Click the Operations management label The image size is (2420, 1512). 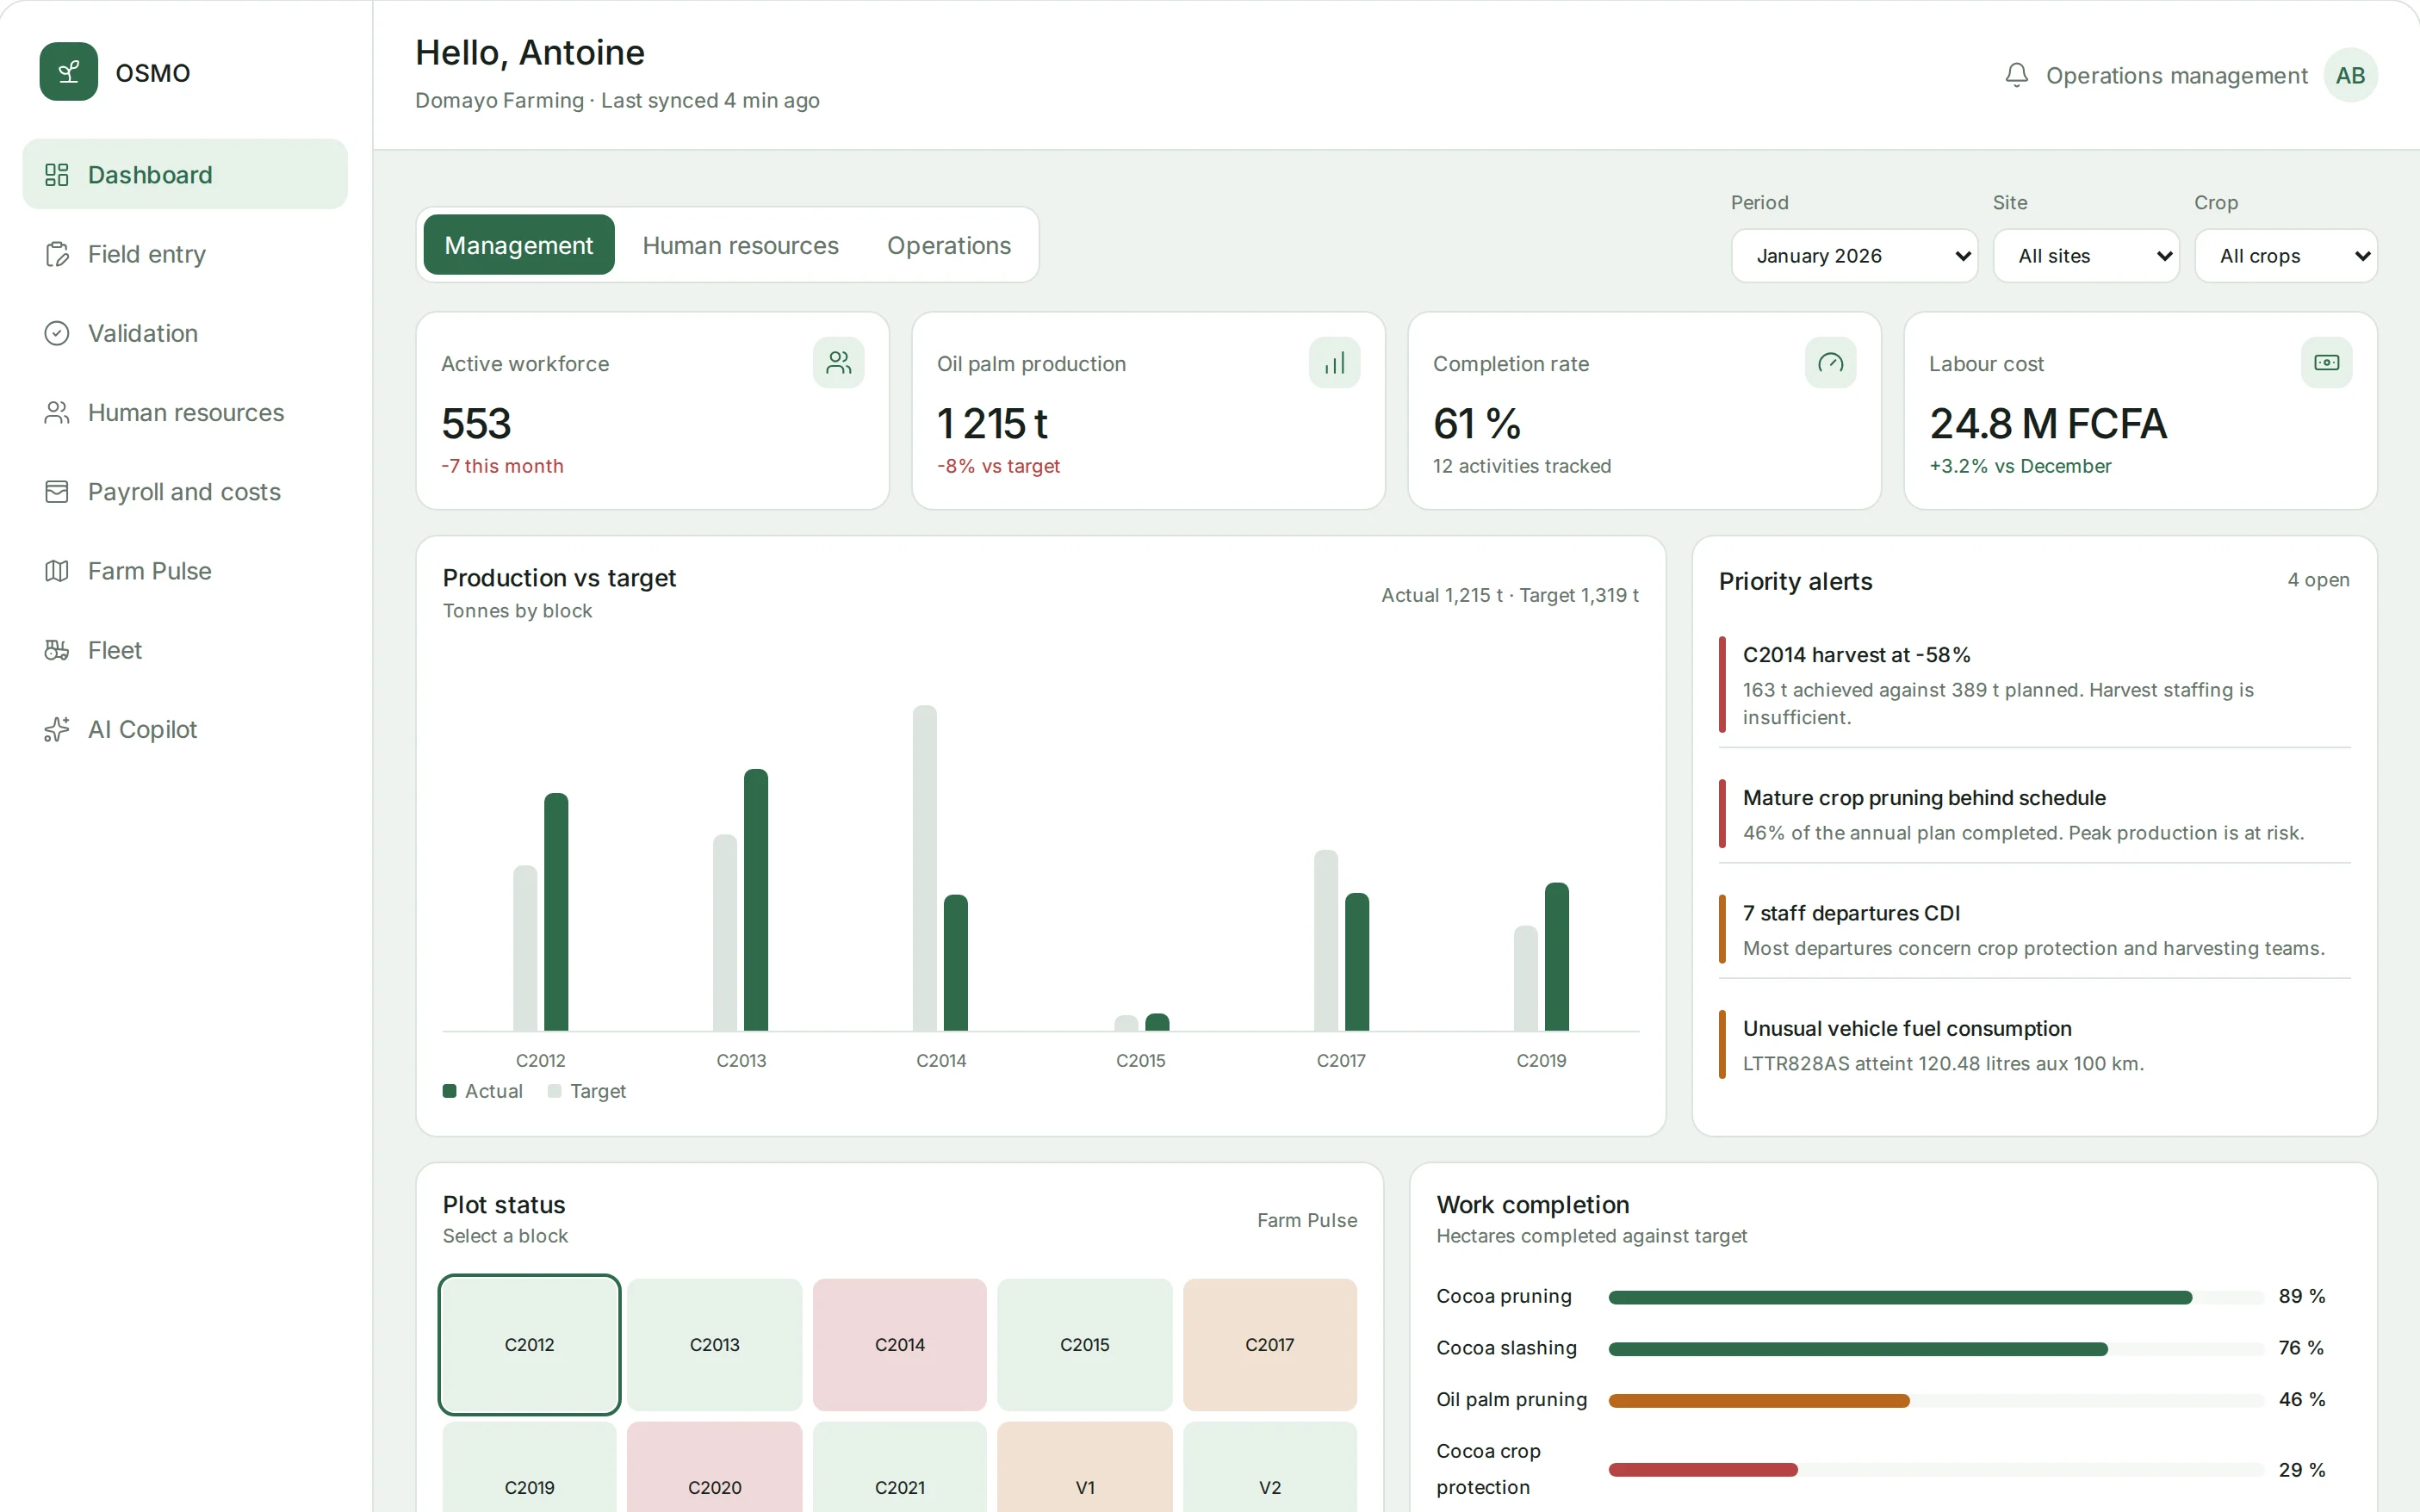[2176, 76]
